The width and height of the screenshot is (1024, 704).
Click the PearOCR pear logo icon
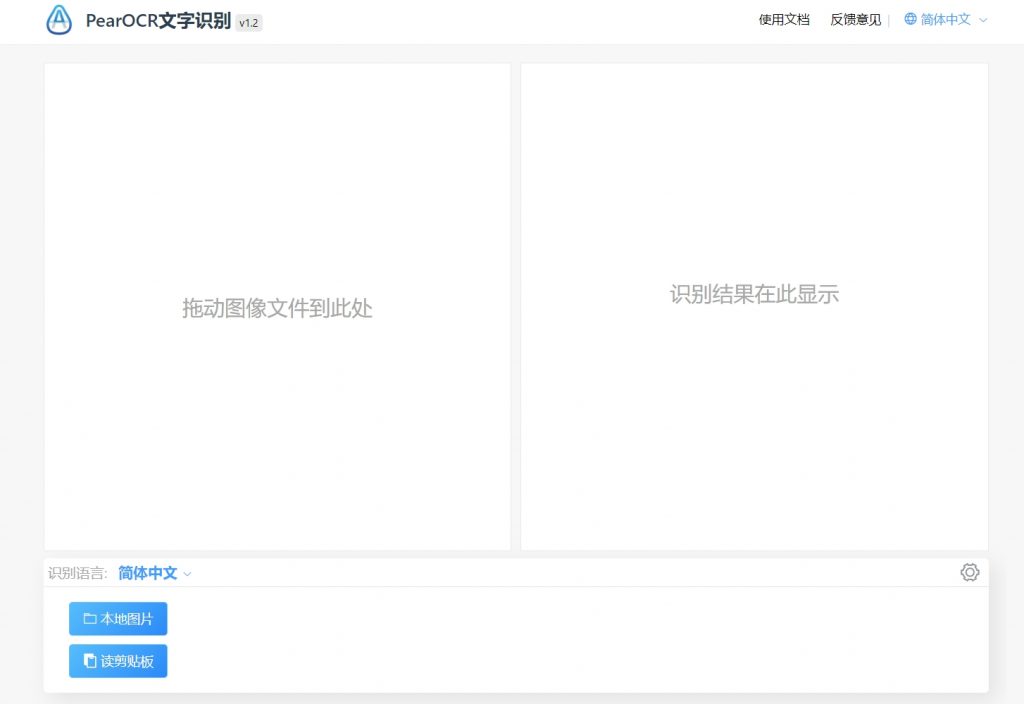tap(59, 20)
